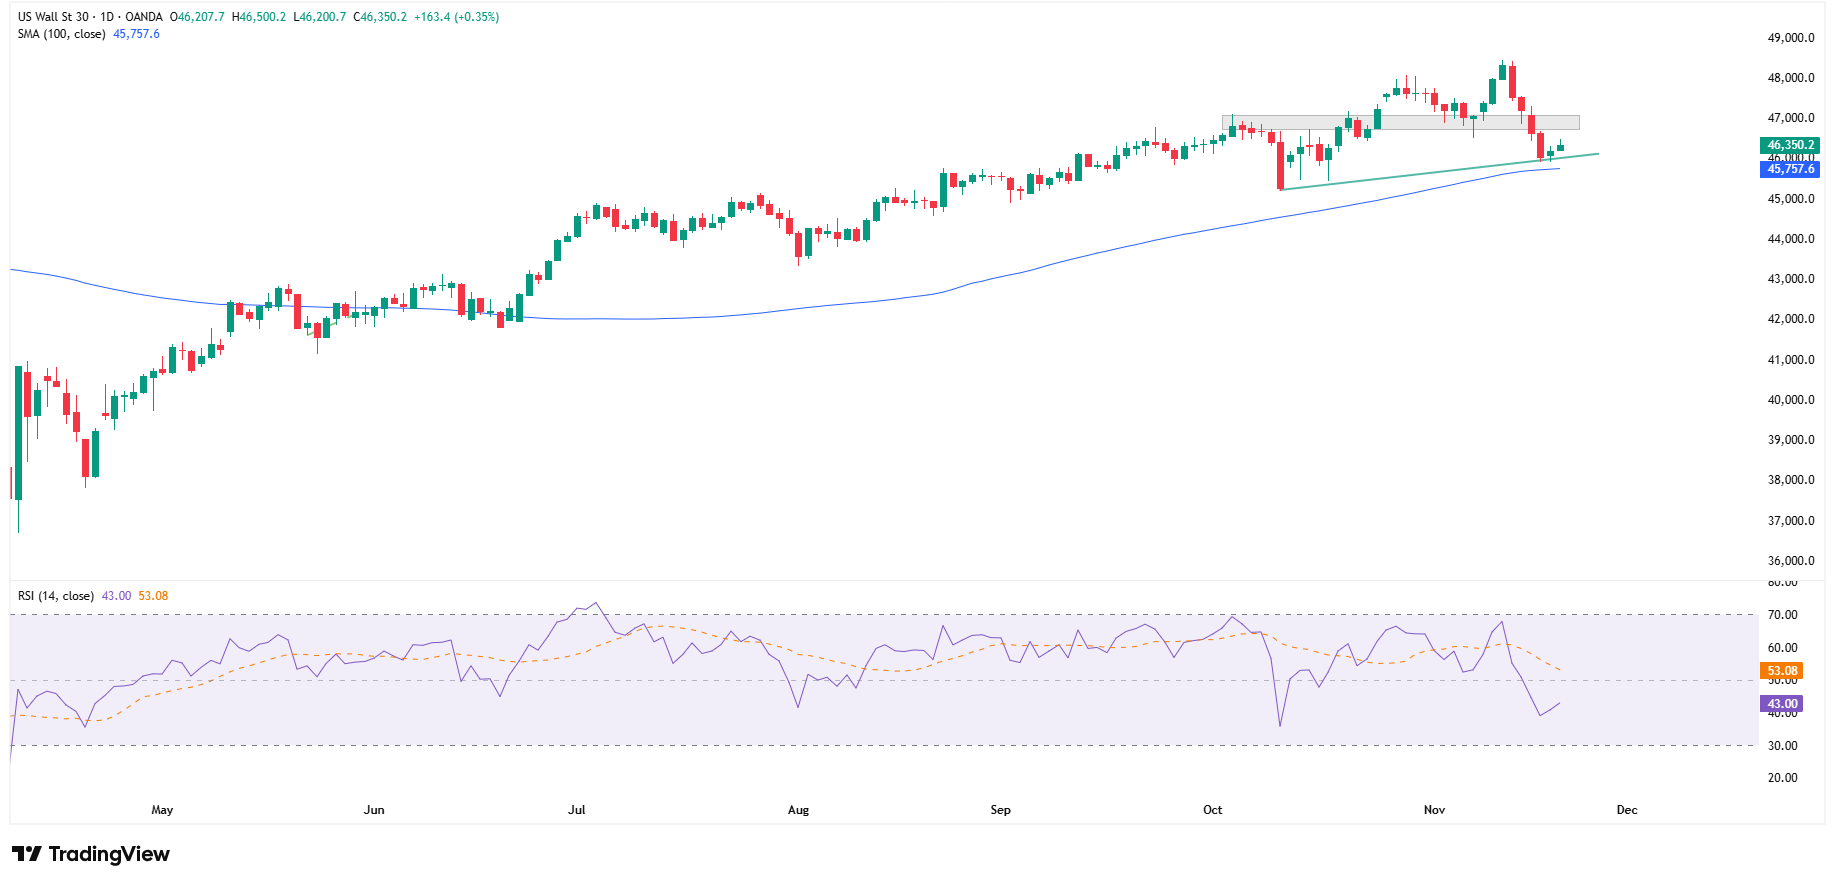Viewport: 1835px width, 884px height.
Task: Click the blue 45,757.6 SMA price tag
Action: click(1789, 170)
